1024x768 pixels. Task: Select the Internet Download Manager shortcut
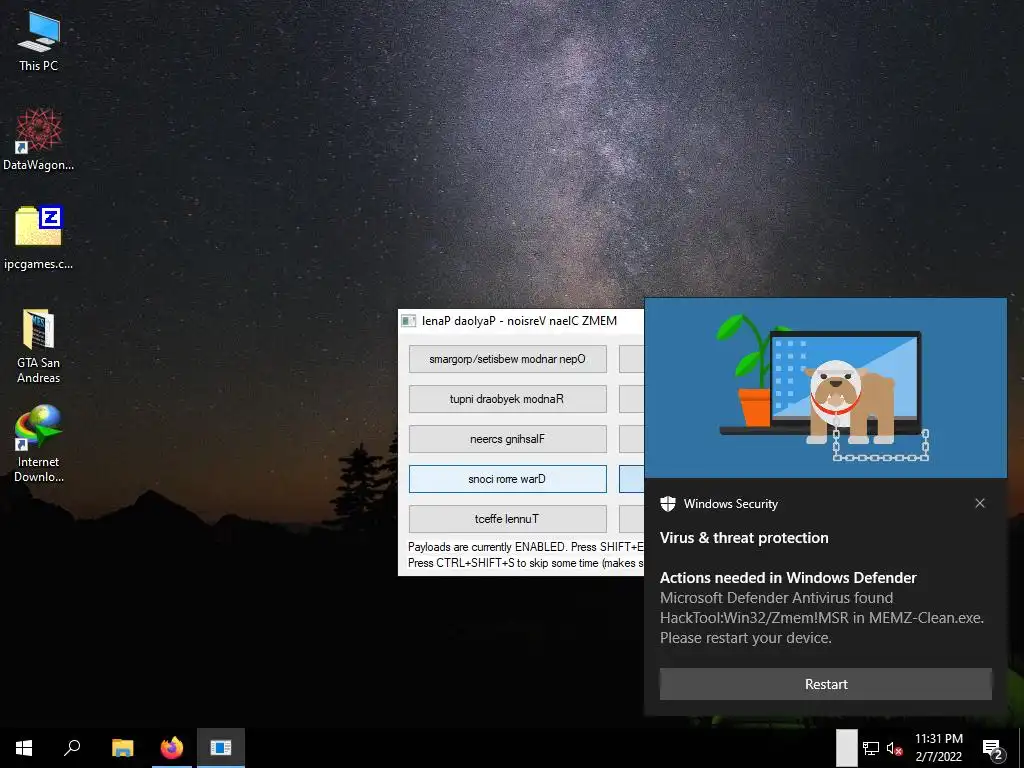[39, 444]
